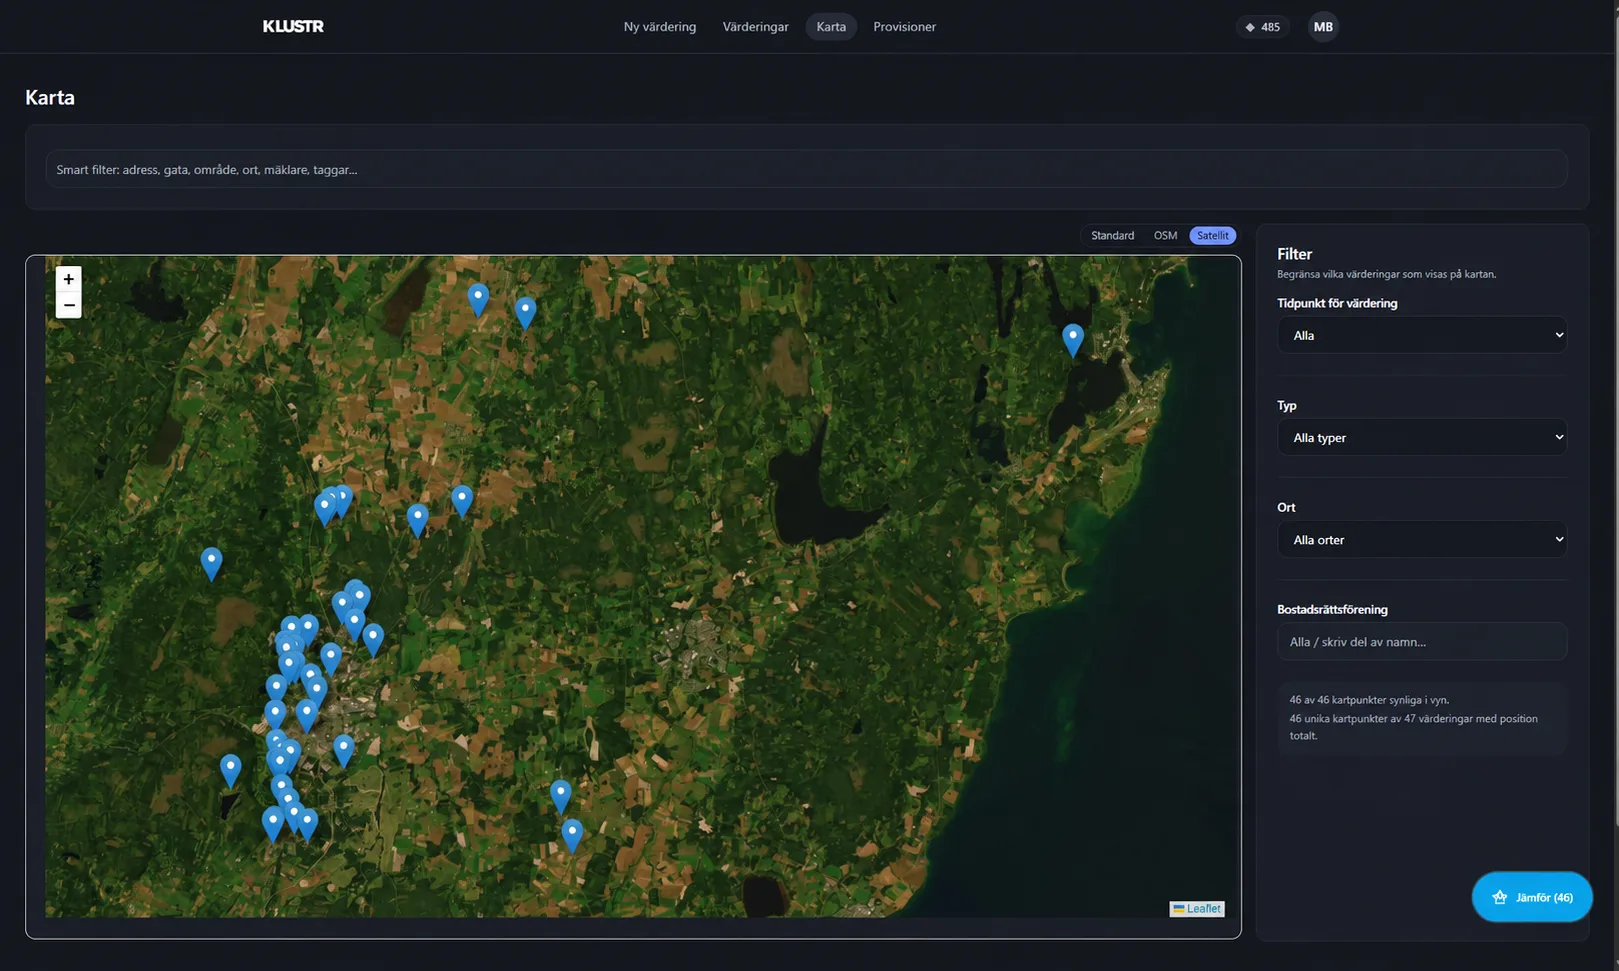Viewport: 1619px width, 971px height.
Task: Click the Karta page heading
Action: click(50, 97)
